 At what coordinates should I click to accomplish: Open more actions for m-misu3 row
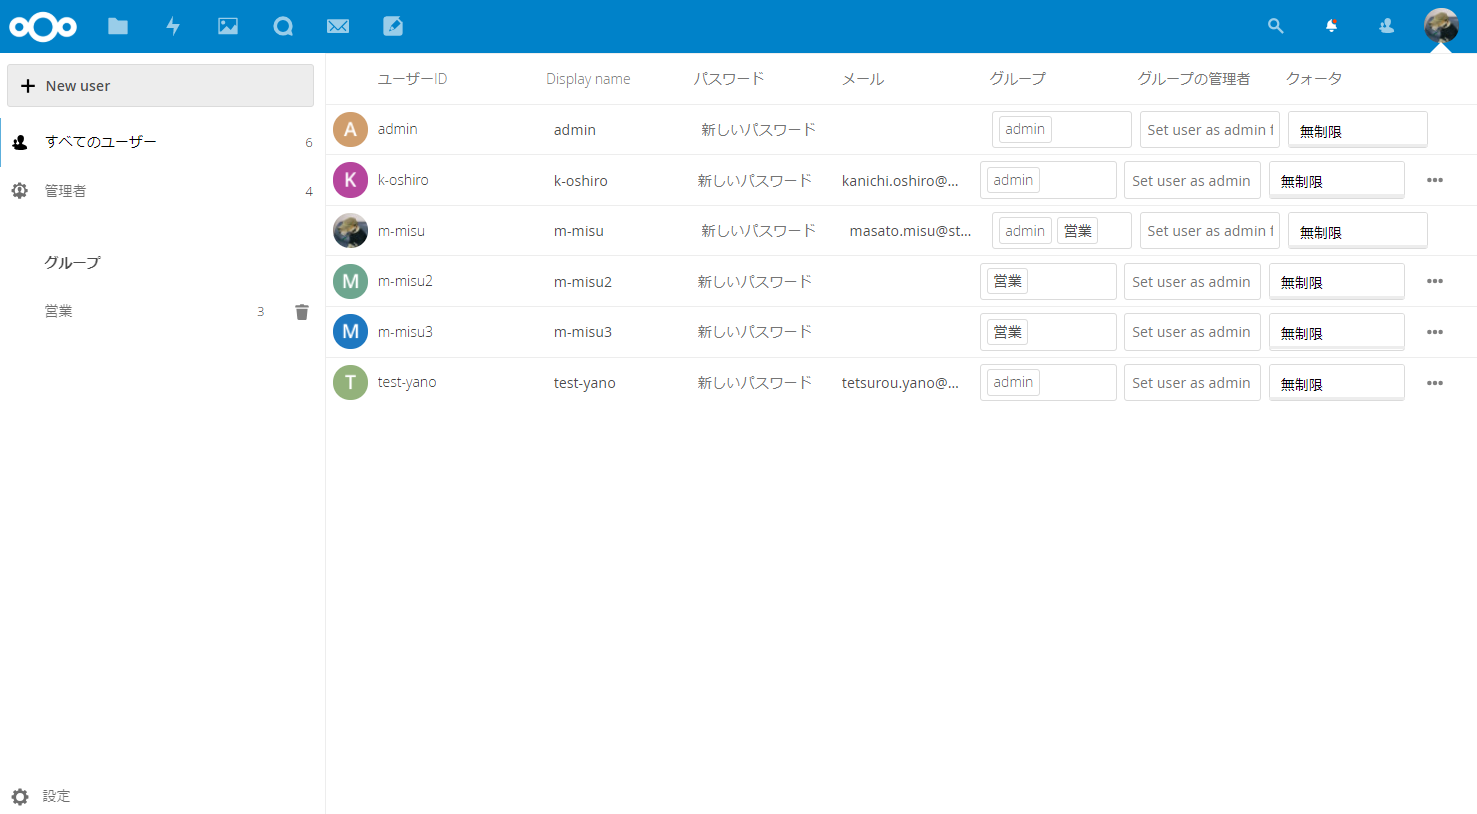point(1435,332)
